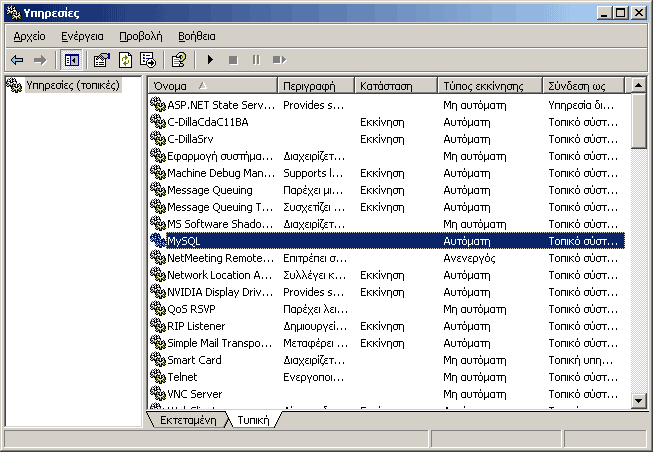The height and width of the screenshot is (452, 653).
Task: Click the Συλλέγει κ… description cell
Action: click(x=314, y=275)
